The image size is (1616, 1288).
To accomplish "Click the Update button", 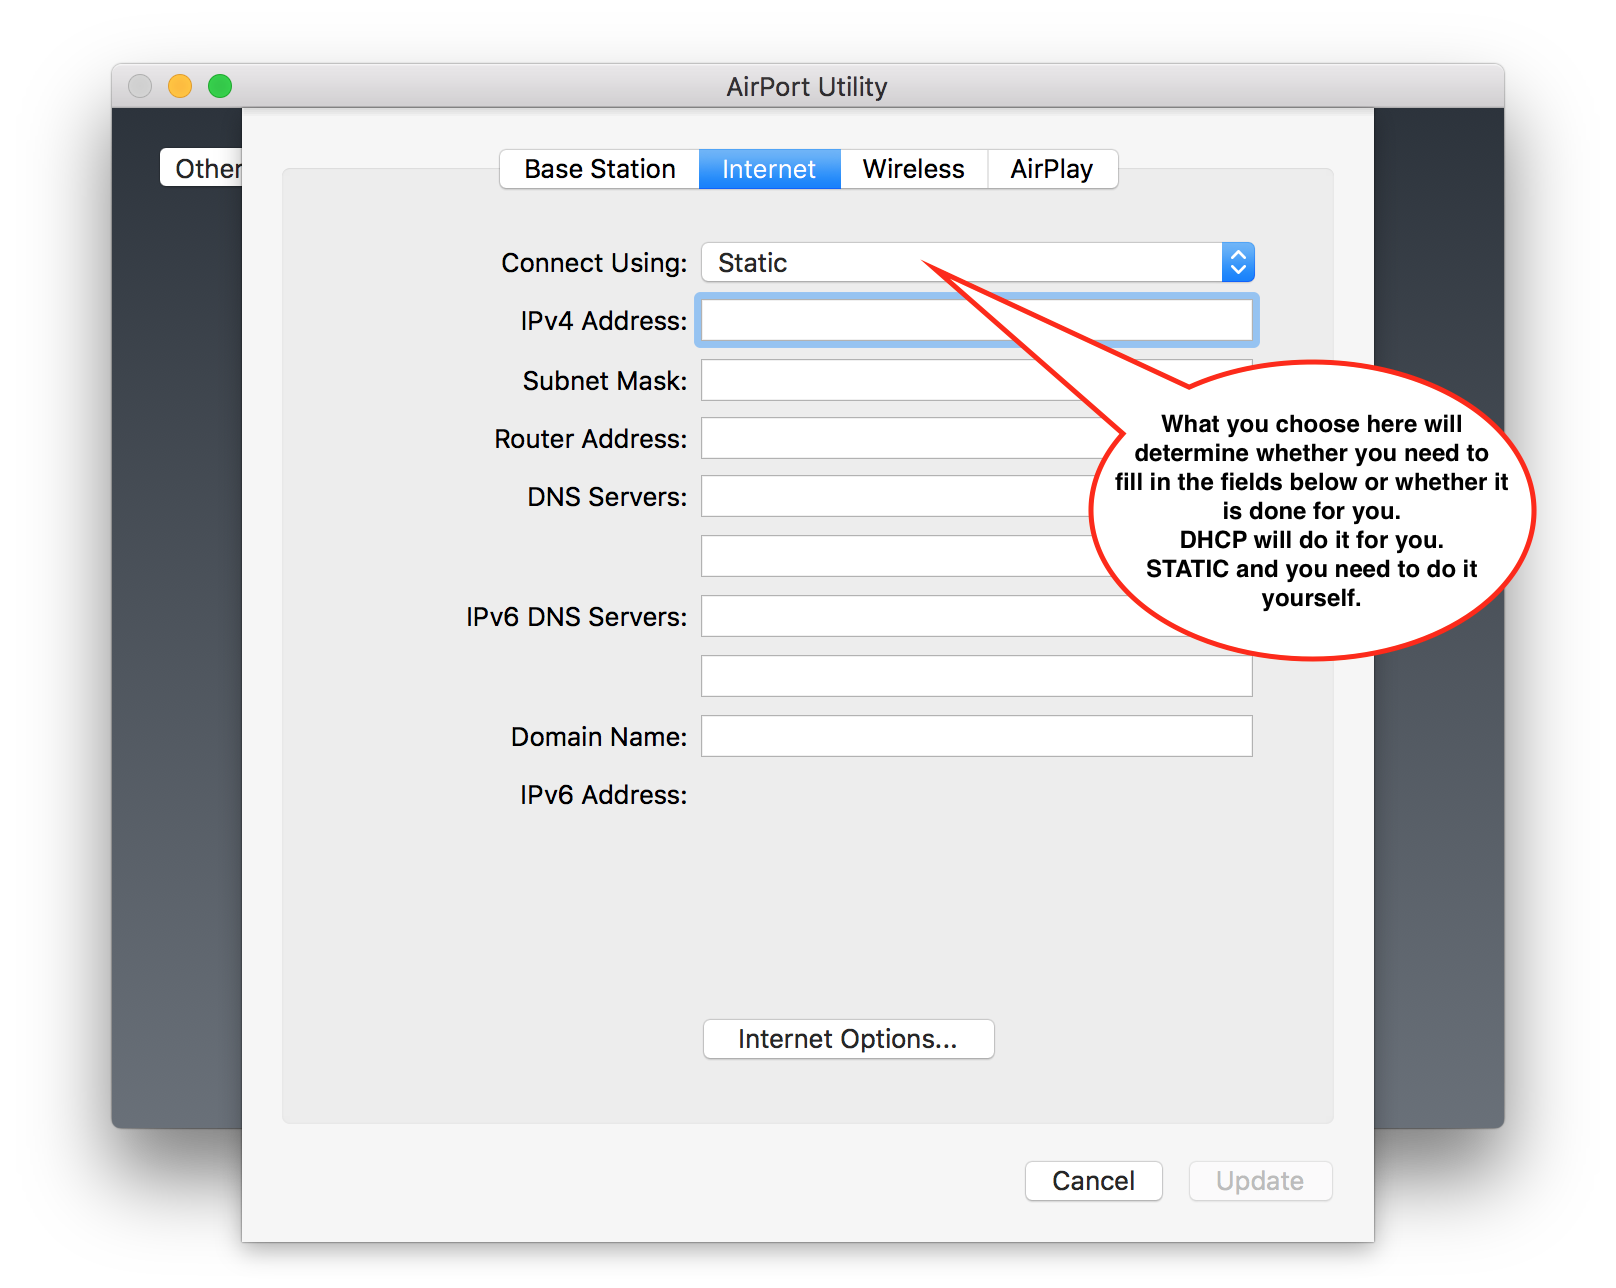I will (x=1260, y=1181).
